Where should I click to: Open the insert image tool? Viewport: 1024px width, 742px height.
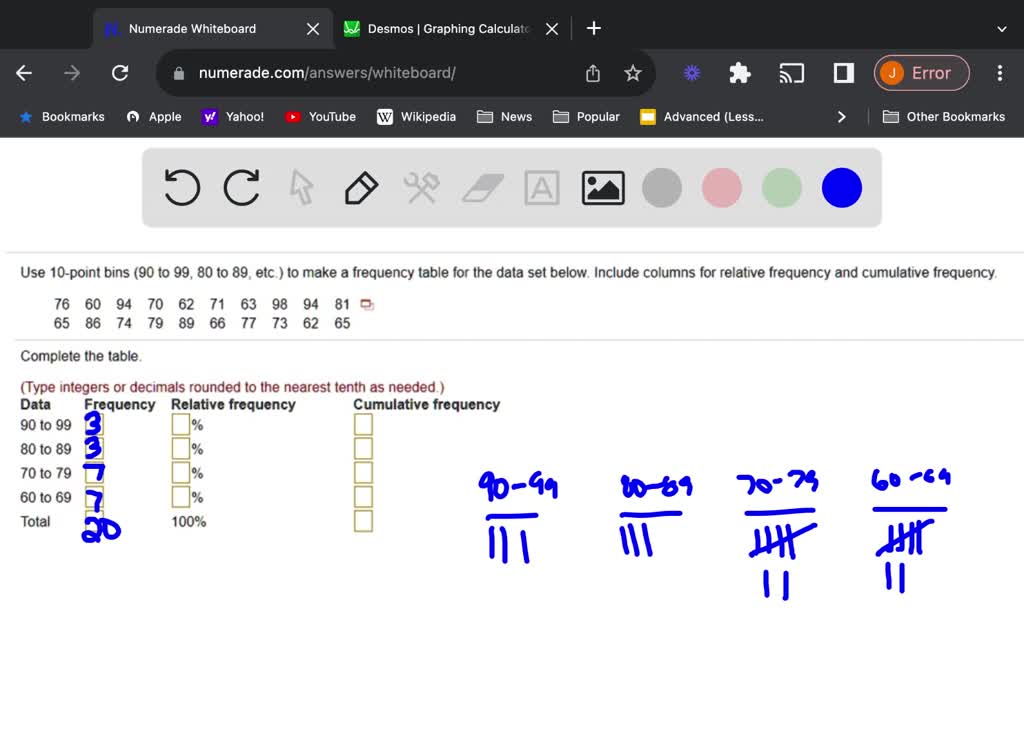point(602,187)
